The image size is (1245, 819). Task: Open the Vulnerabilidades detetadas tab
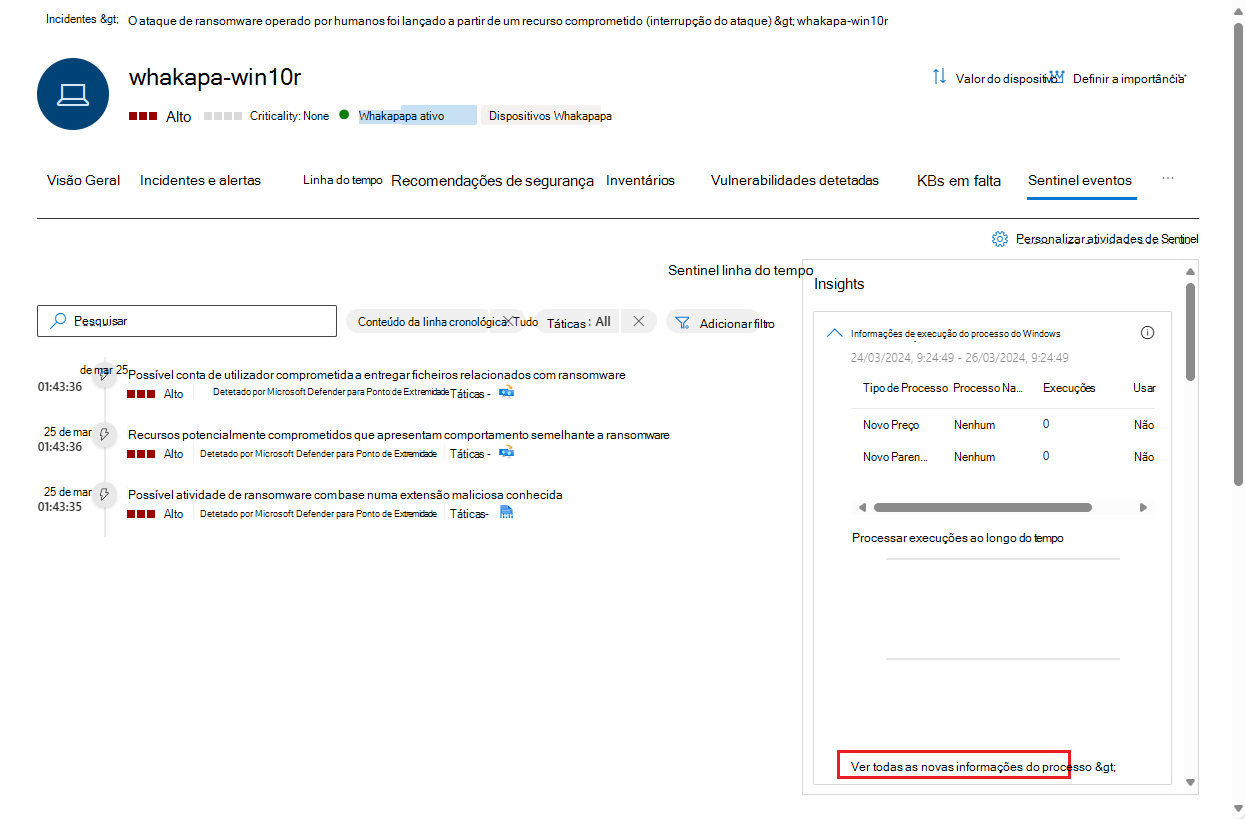(x=795, y=181)
